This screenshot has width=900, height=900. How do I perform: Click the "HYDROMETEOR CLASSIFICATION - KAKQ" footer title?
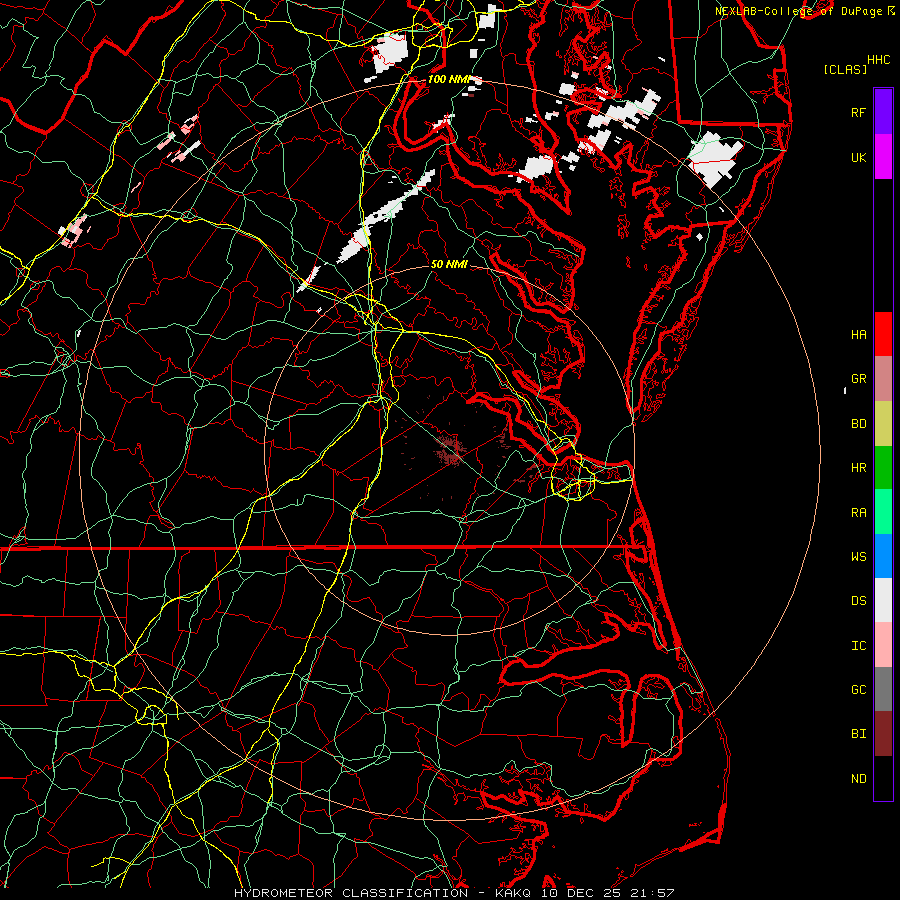[382, 893]
